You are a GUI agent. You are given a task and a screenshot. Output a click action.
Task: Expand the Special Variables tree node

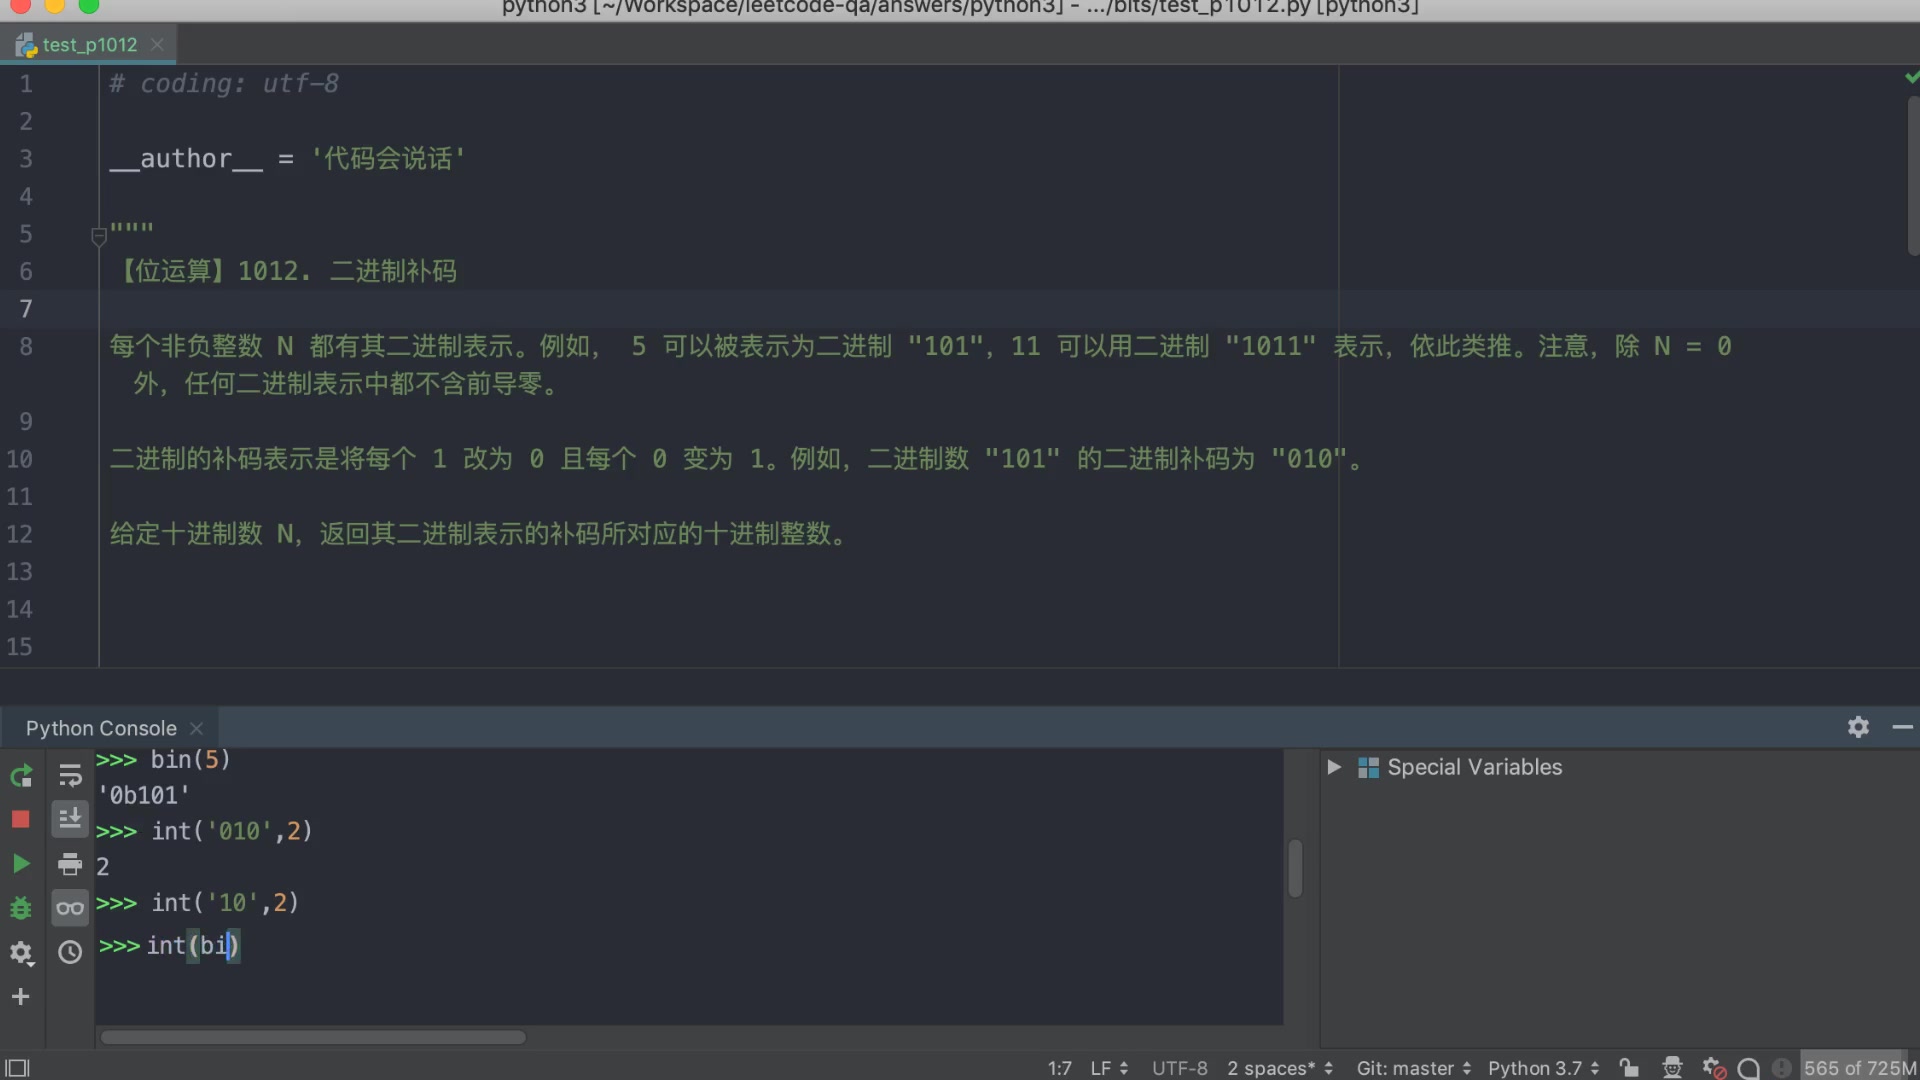point(1334,767)
